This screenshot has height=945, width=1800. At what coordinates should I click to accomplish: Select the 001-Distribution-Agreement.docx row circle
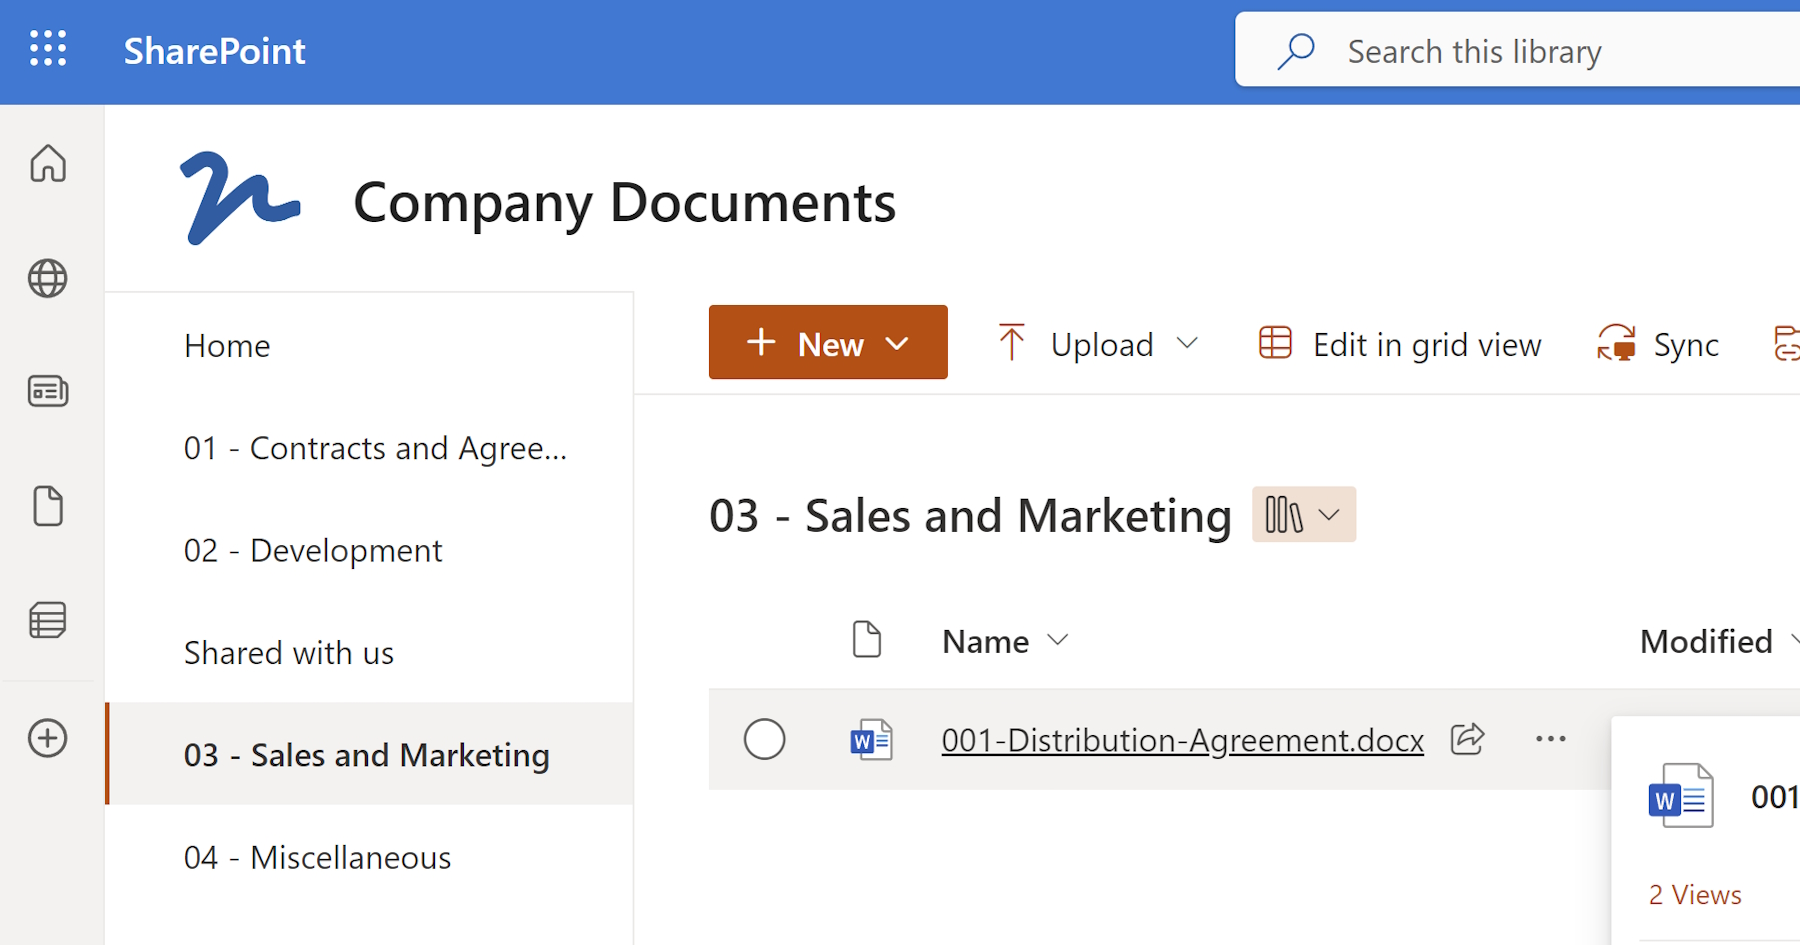point(764,739)
